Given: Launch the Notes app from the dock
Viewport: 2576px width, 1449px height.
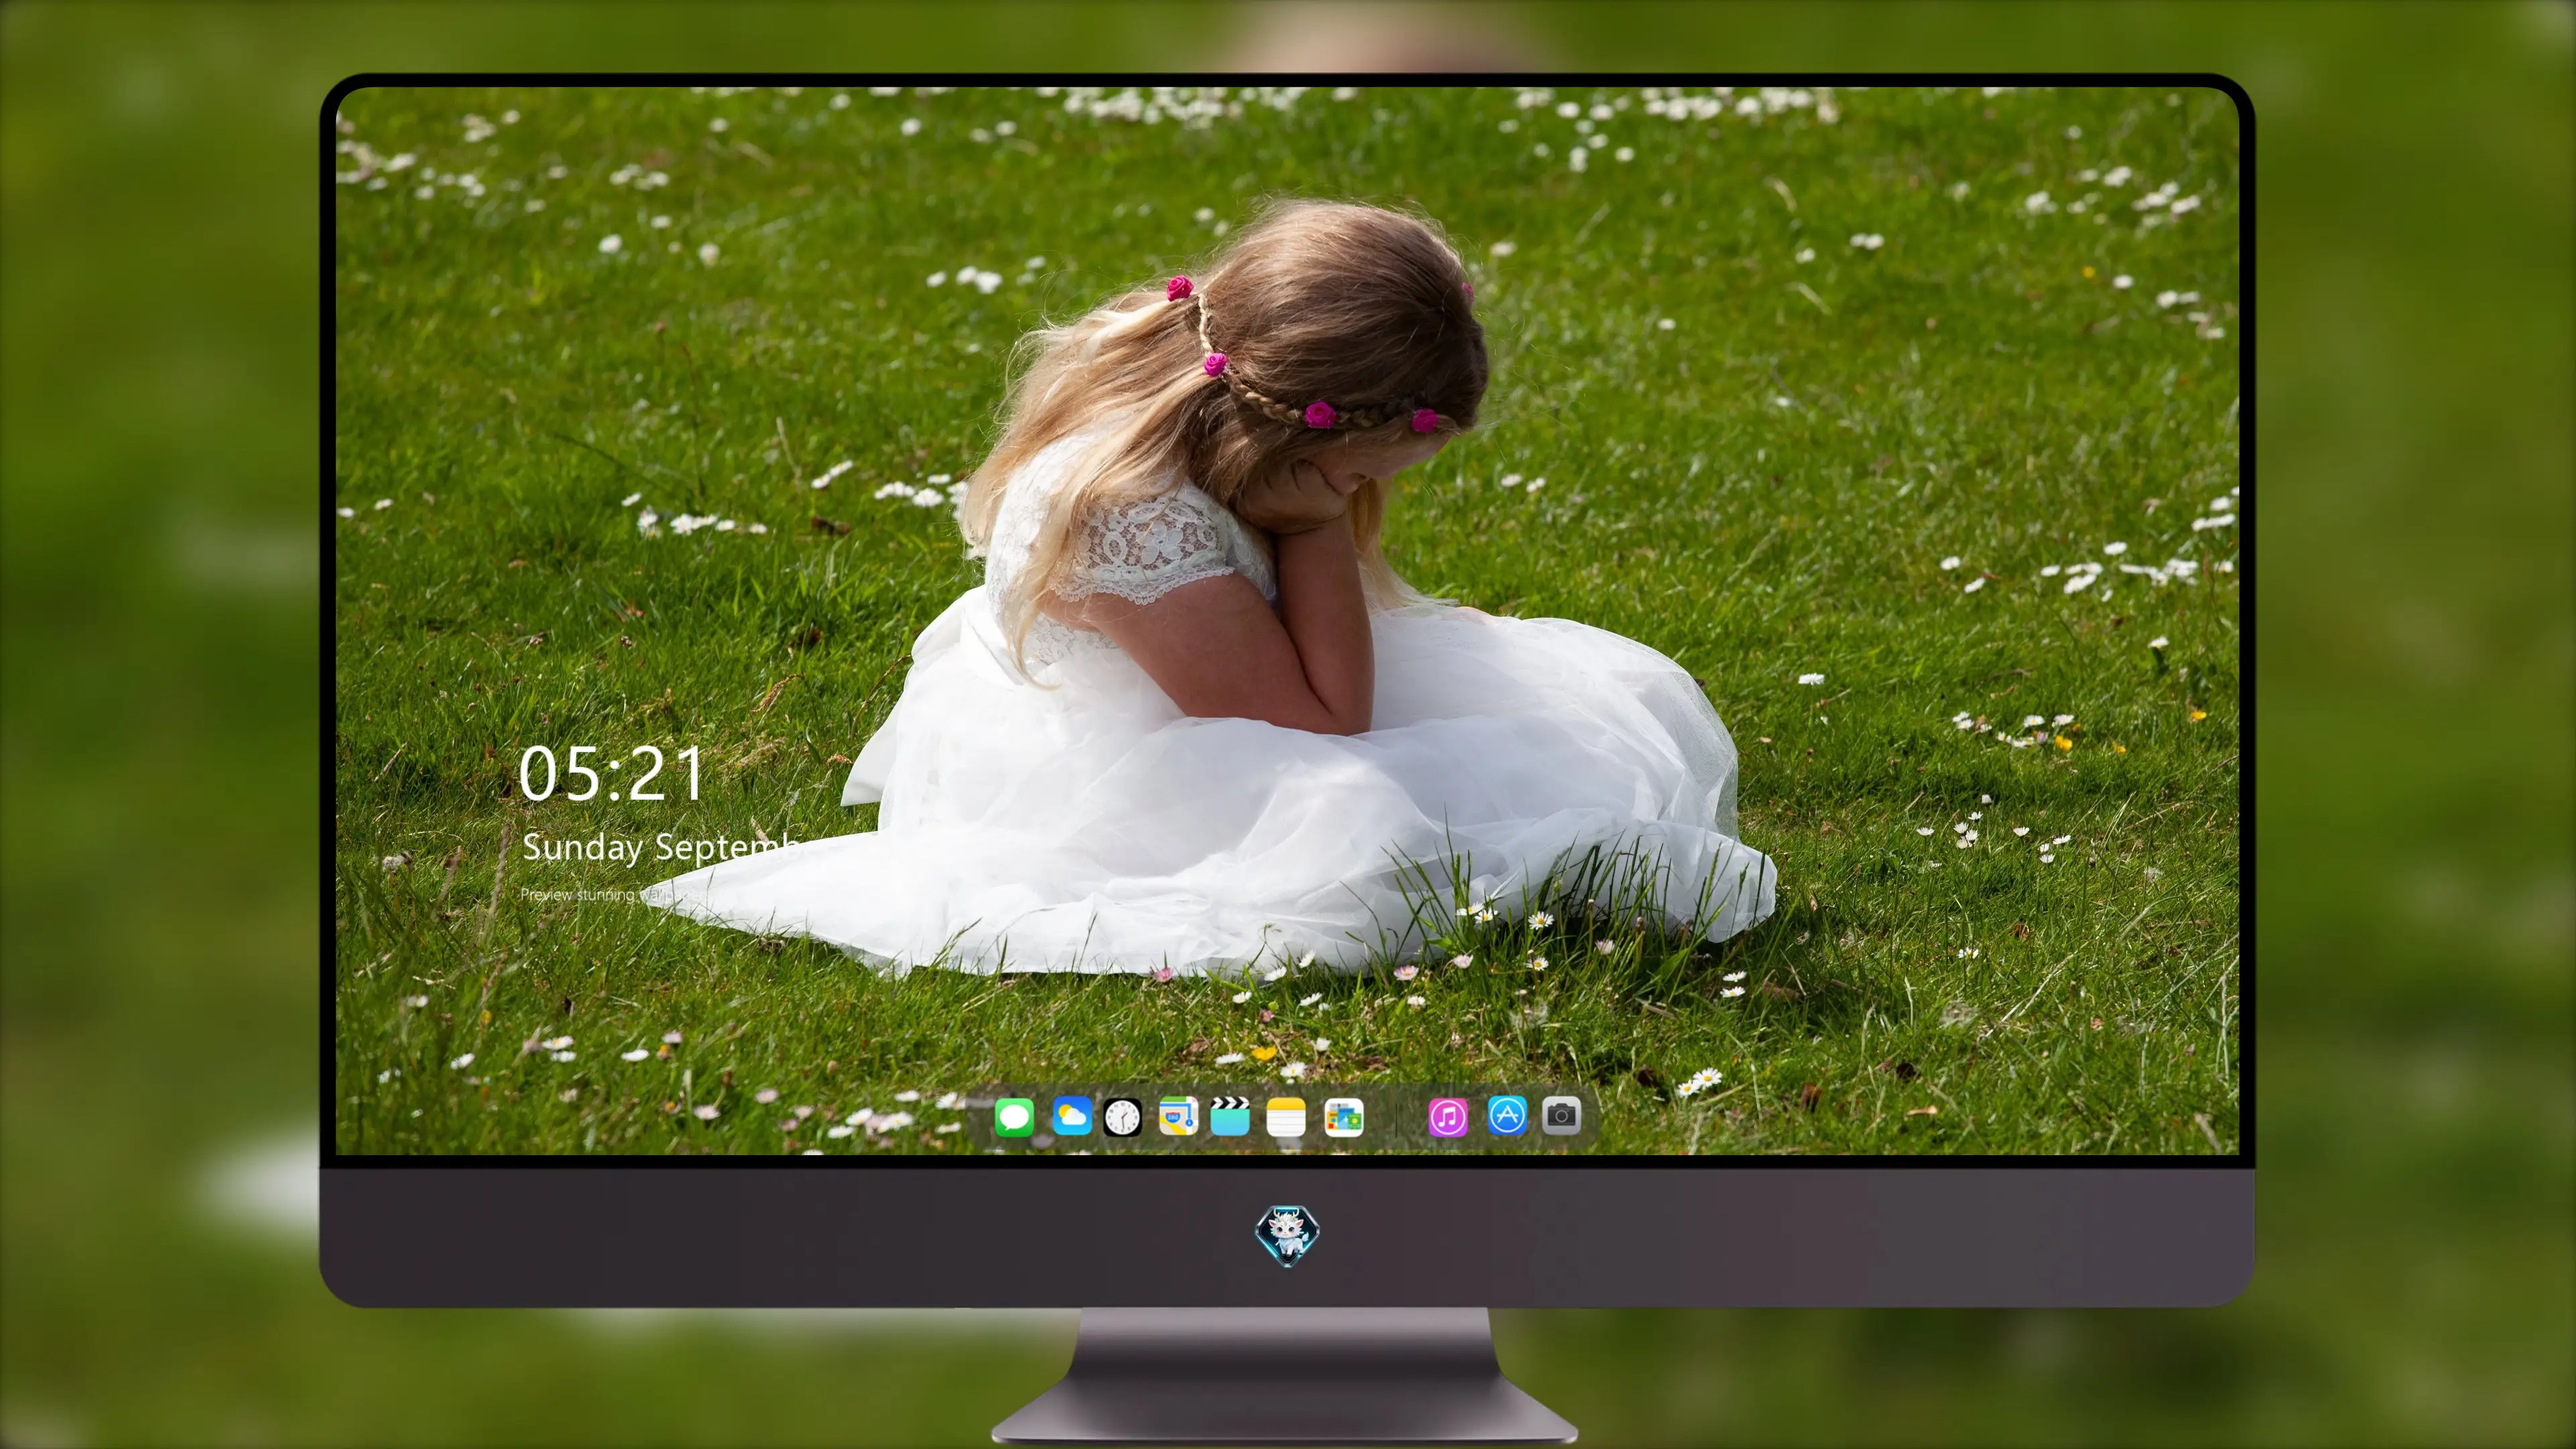Looking at the screenshot, I should [1286, 1117].
